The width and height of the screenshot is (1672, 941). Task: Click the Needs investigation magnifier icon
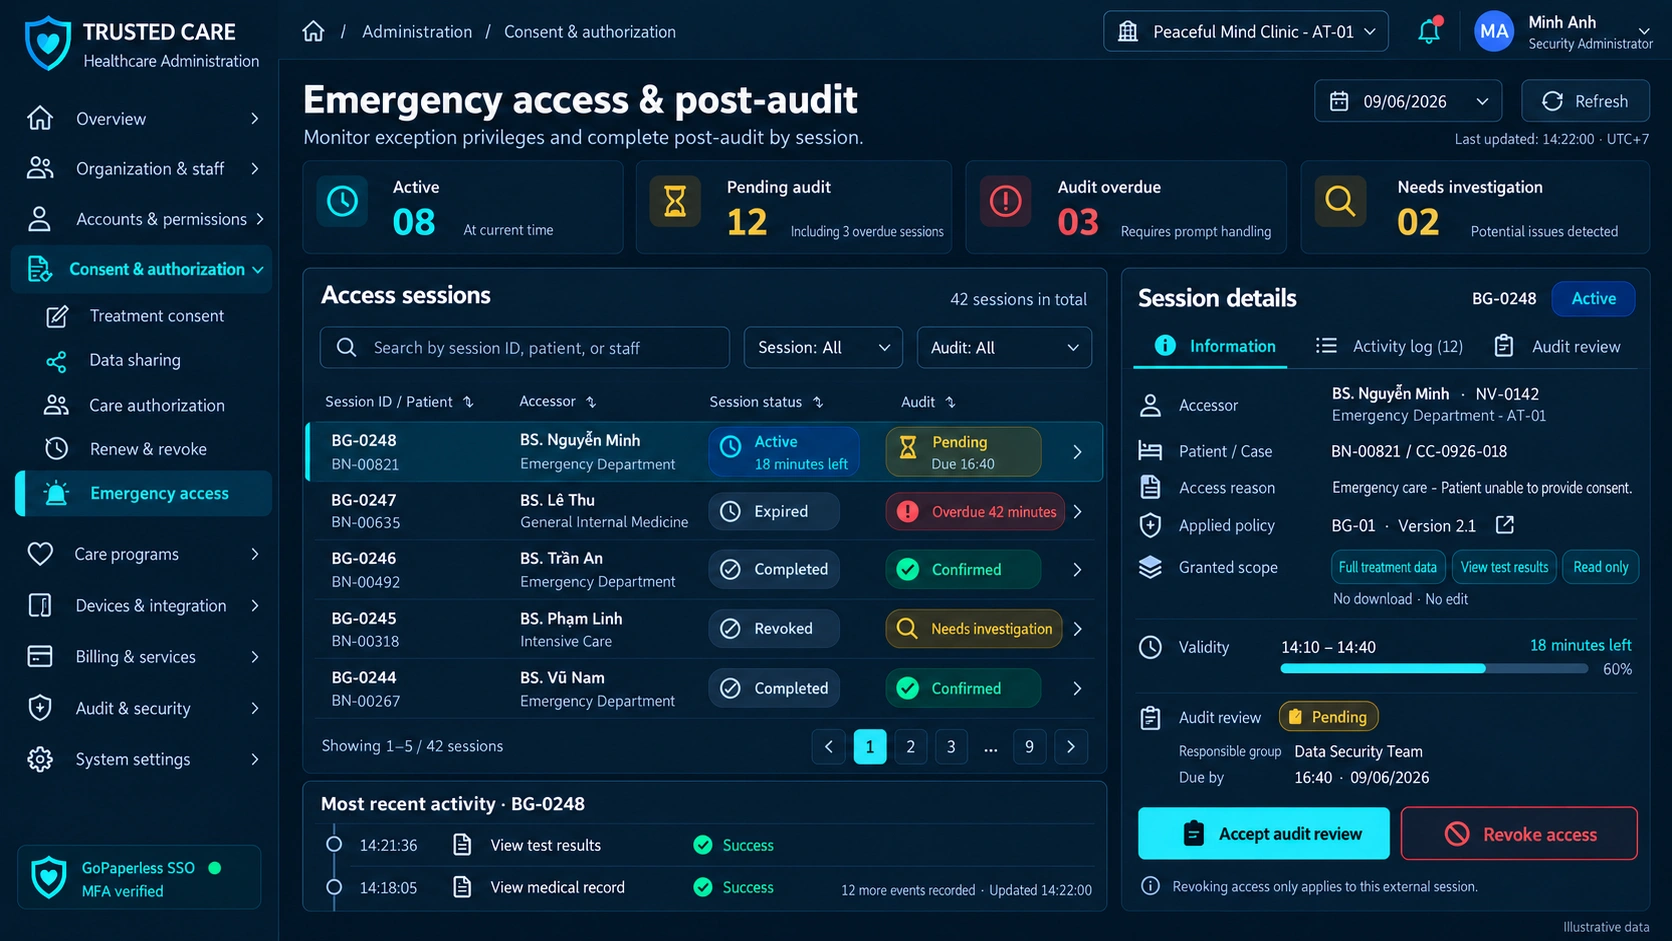click(x=1340, y=202)
